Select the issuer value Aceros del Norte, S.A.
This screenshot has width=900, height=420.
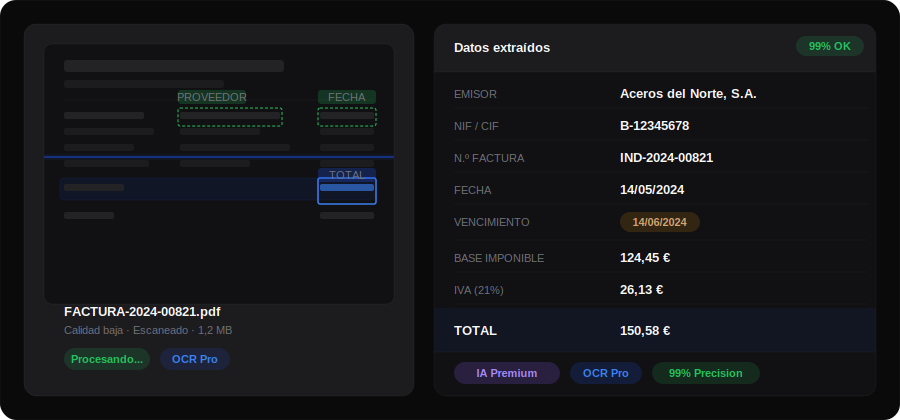click(688, 94)
